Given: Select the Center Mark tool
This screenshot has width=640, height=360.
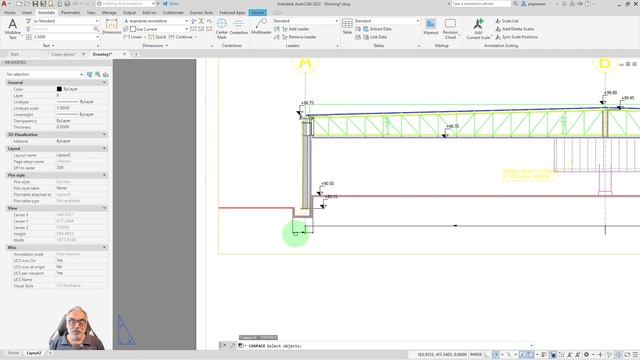Looking at the screenshot, I should (x=222, y=28).
